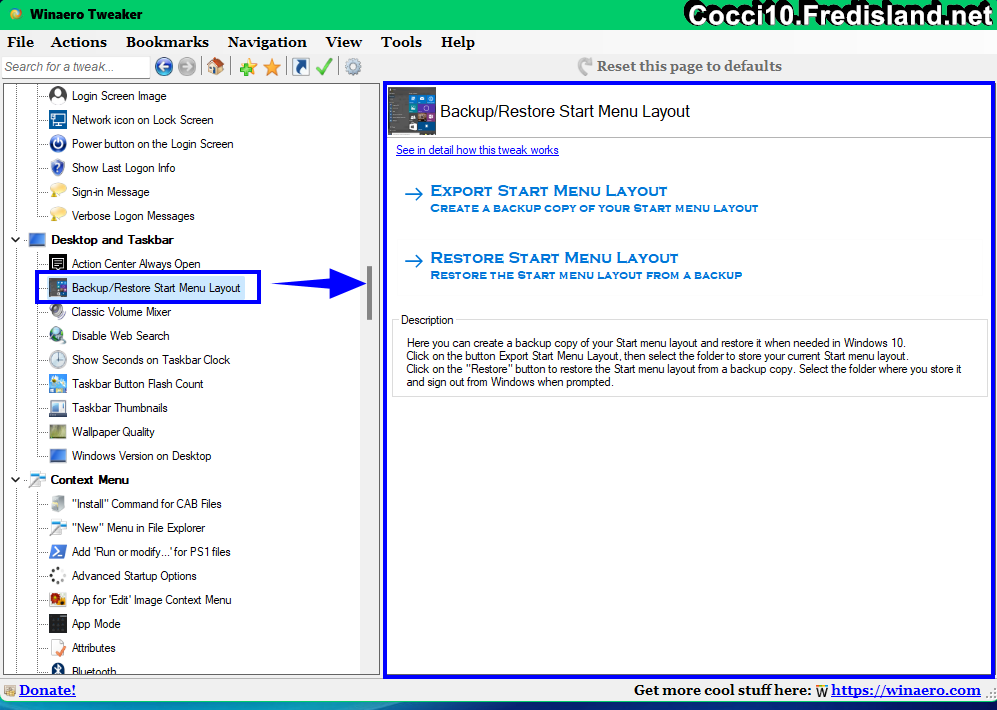Open the Navigation menu
Viewport: 997px width, 710px height.
(x=267, y=42)
